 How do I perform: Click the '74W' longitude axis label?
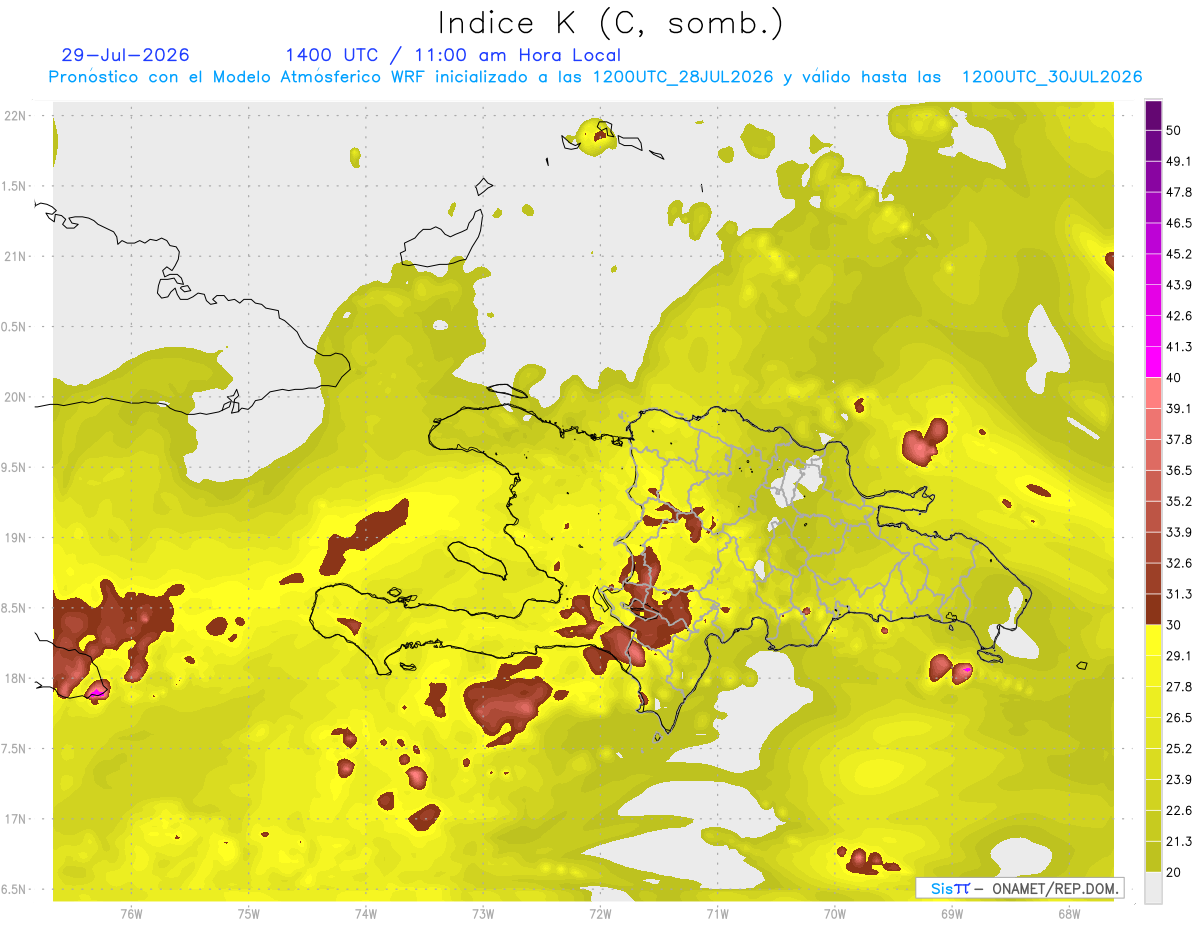(366, 914)
